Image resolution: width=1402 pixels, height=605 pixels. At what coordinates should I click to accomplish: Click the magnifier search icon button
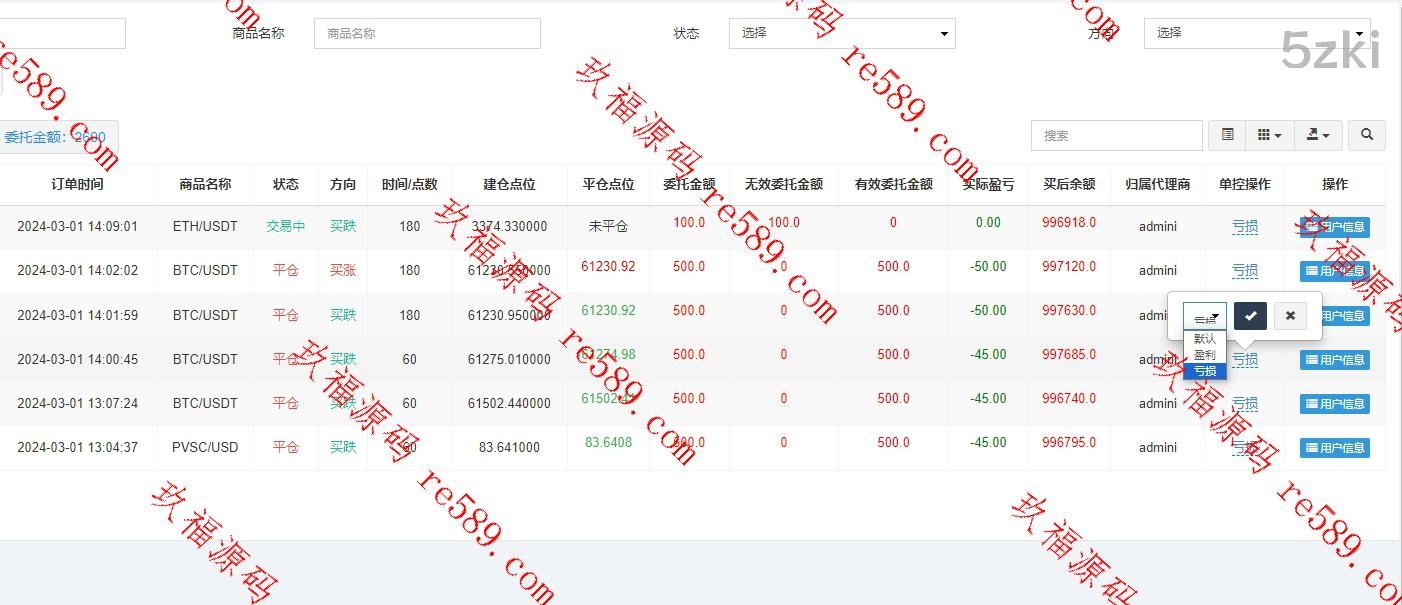tap(1366, 135)
